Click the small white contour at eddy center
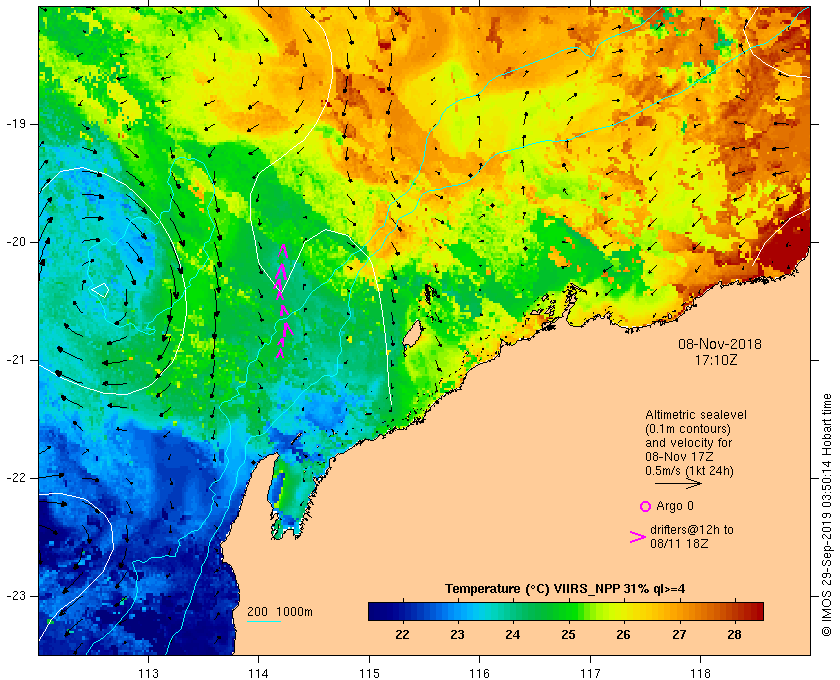 pos(100,290)
